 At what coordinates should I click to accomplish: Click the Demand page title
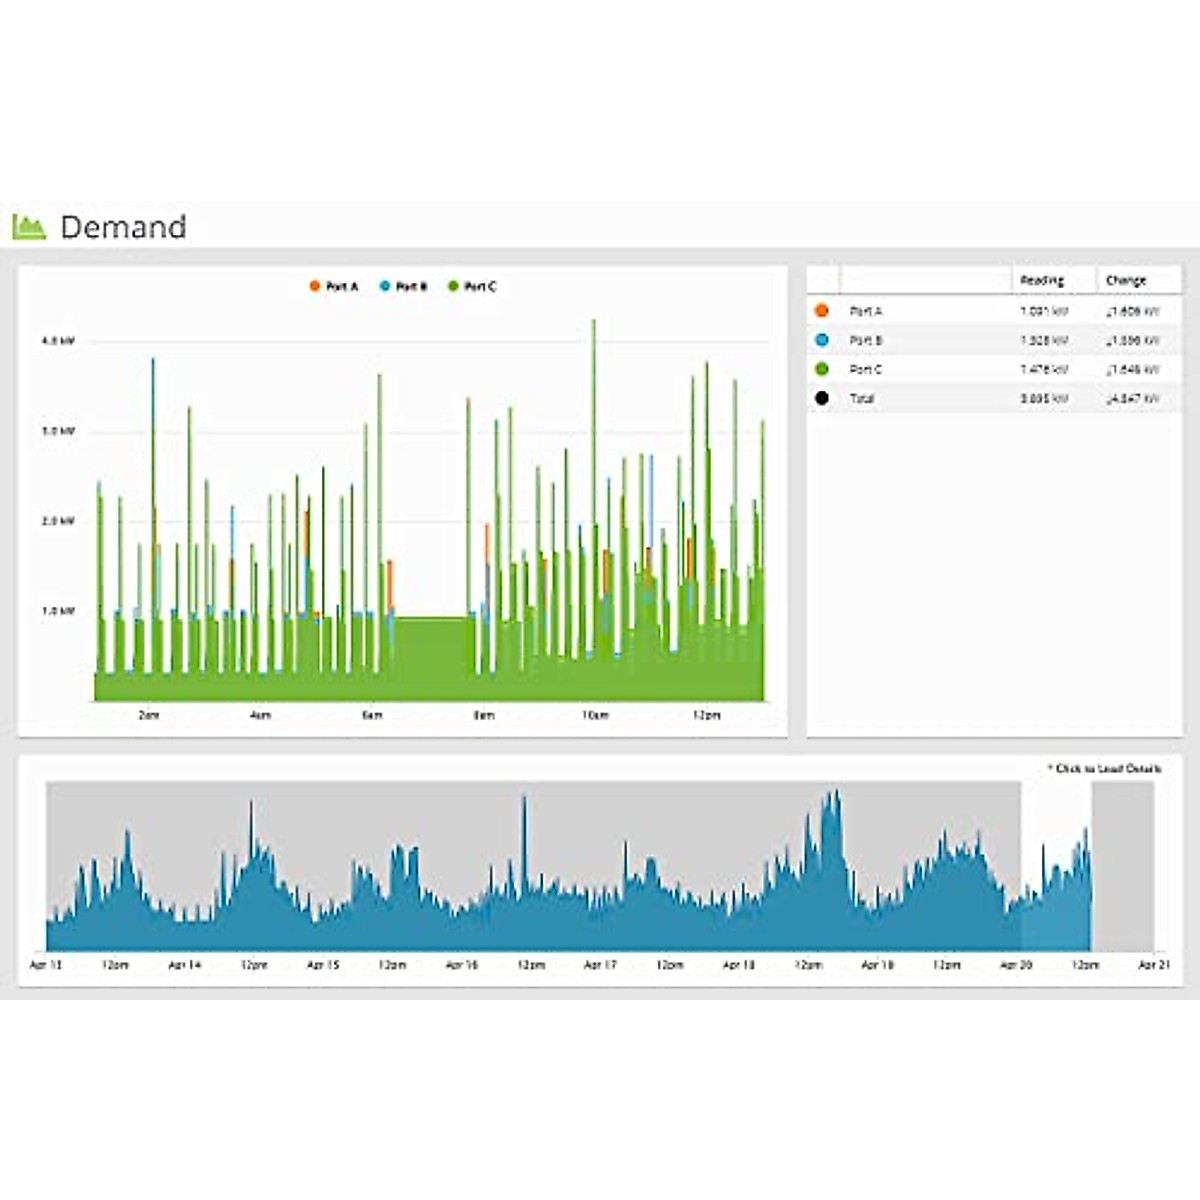coord(123,227)
